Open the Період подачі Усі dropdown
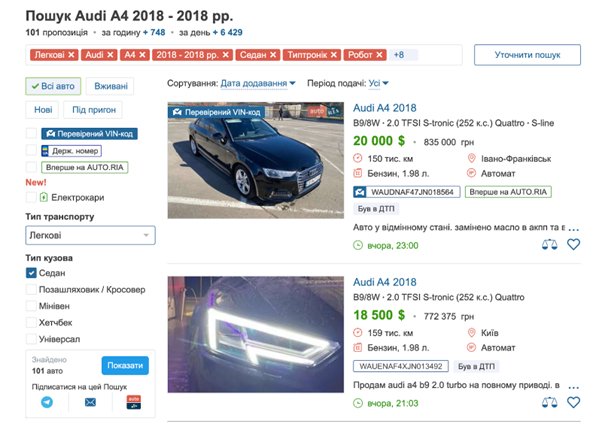The image size is (602, 427). [x=379, y=83]
